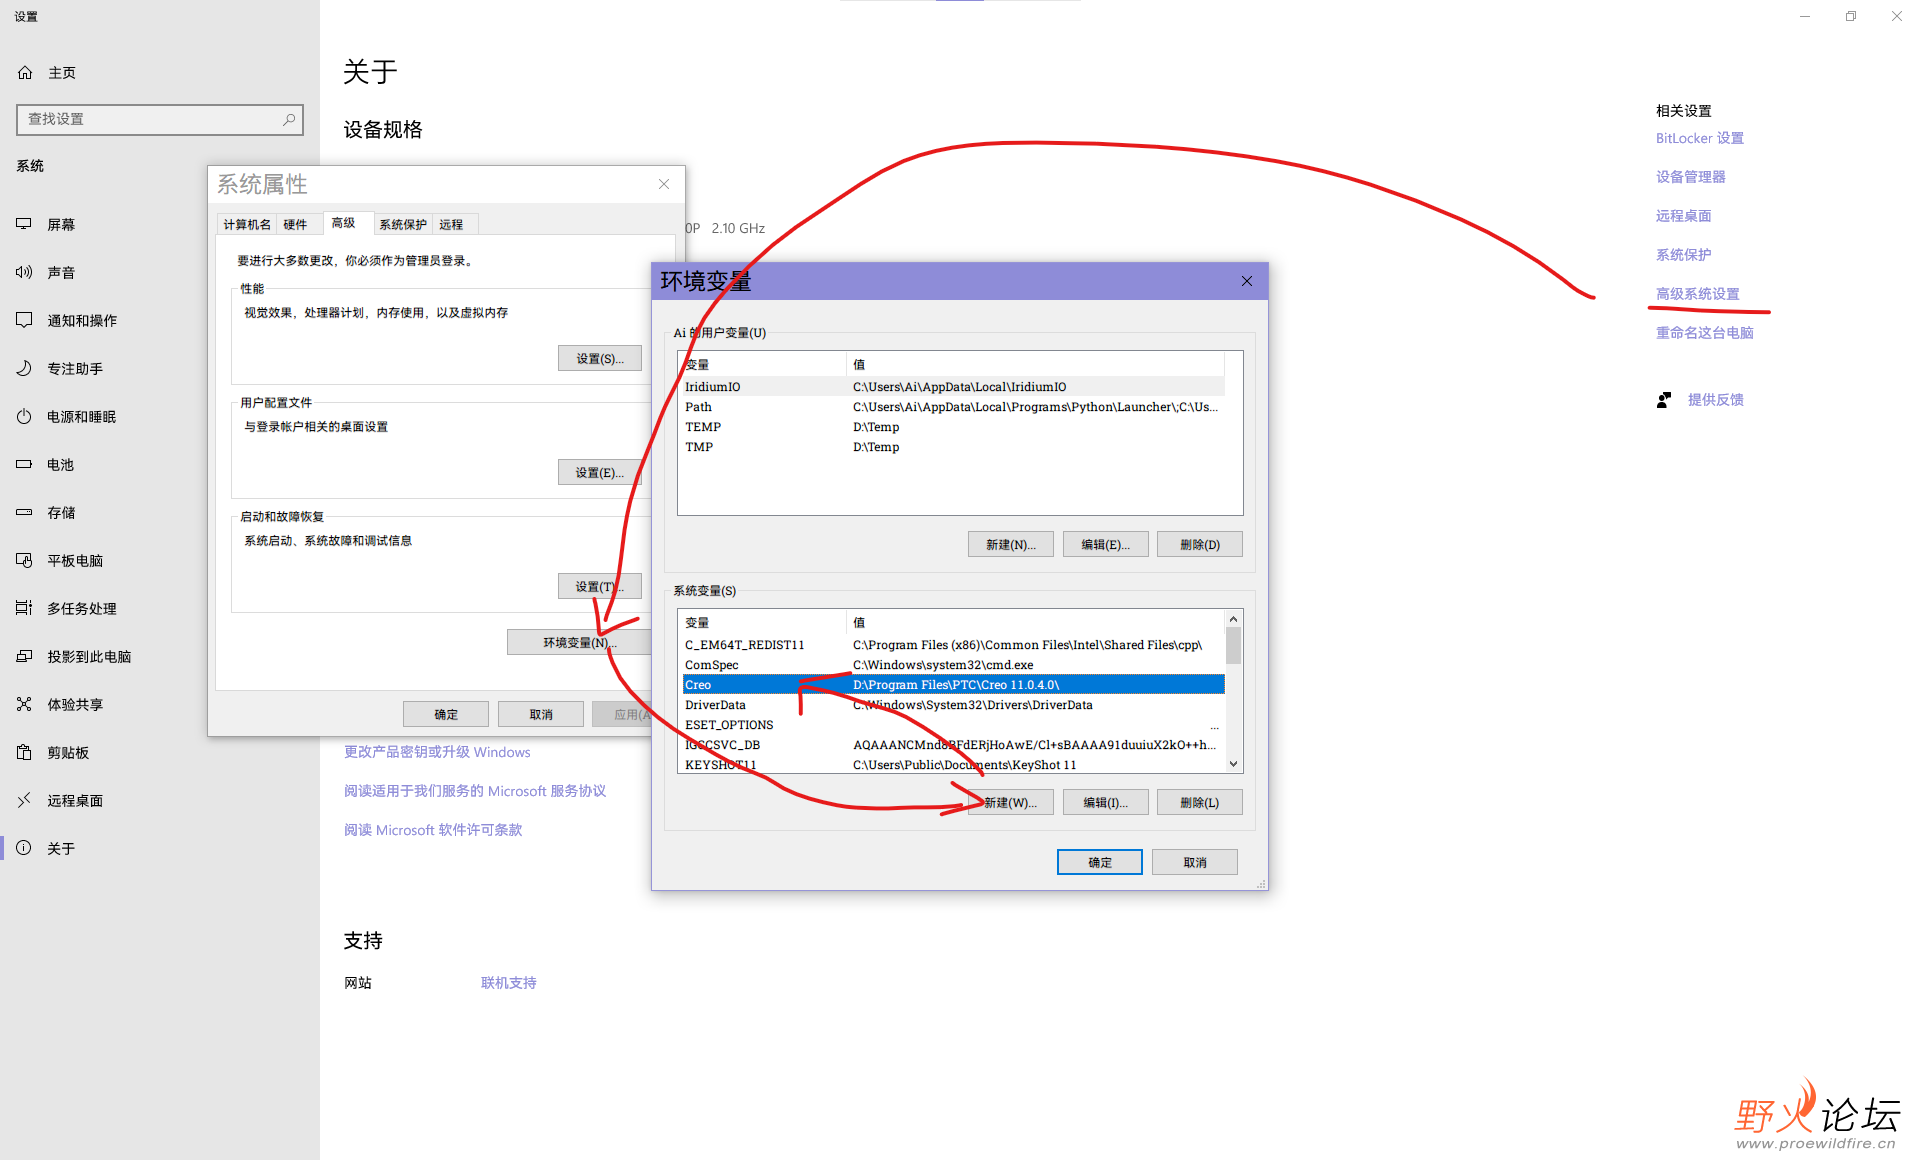Open Clipboard icon in sidebar
Screen dimensions: 1920x1160
click(x=24, y=752)
